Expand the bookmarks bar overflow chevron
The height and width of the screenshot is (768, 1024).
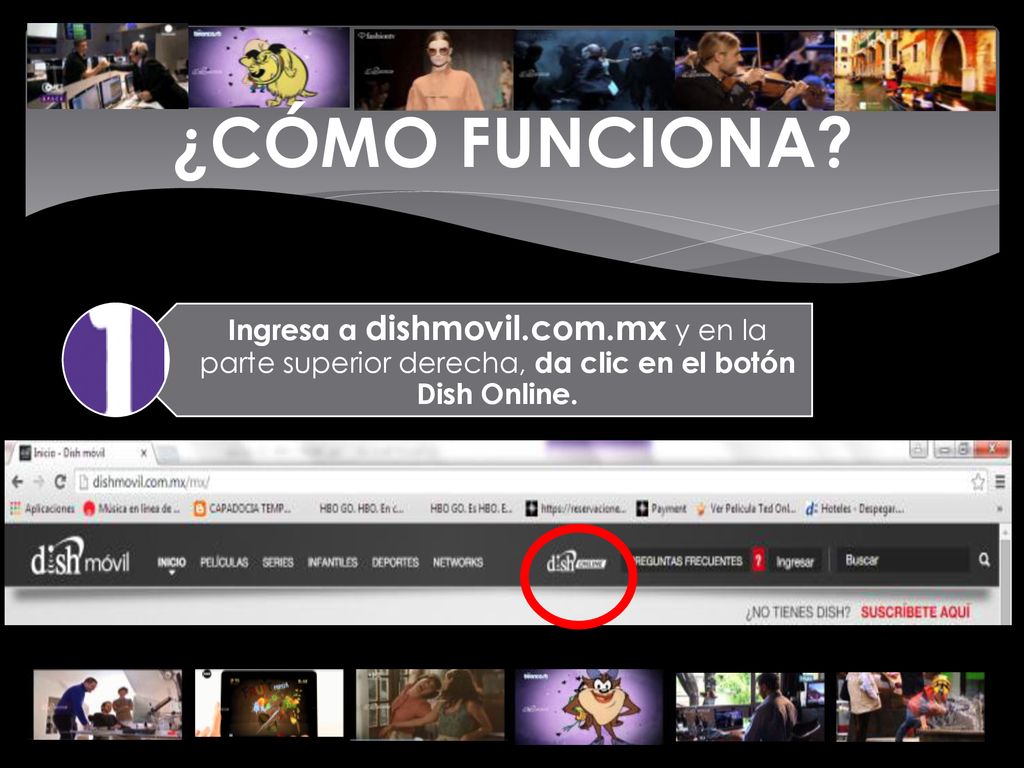click(x=999, y=508)
